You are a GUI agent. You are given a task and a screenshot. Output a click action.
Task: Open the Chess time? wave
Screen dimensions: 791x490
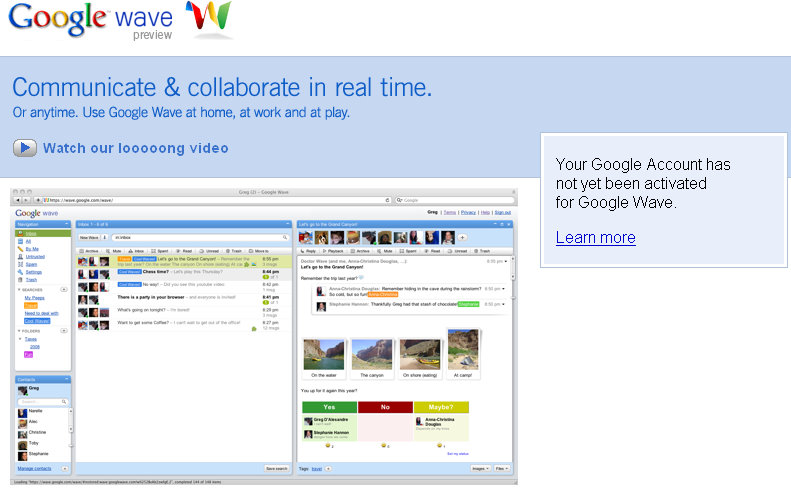(184, 274)
